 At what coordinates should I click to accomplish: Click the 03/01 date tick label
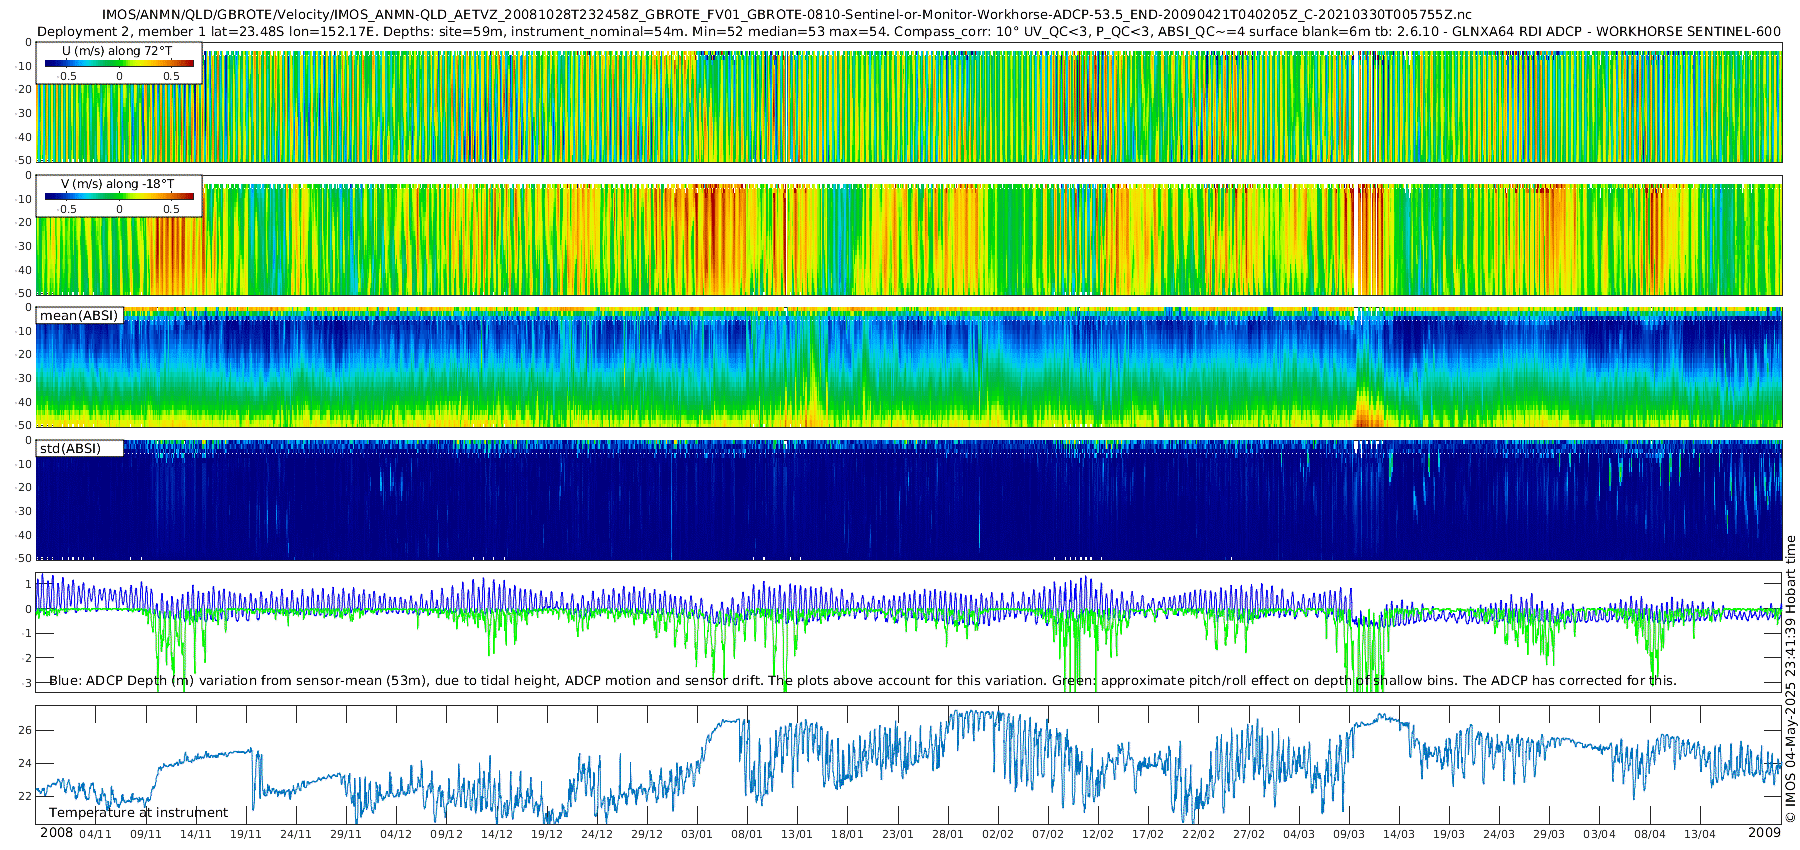pos(697,834)
